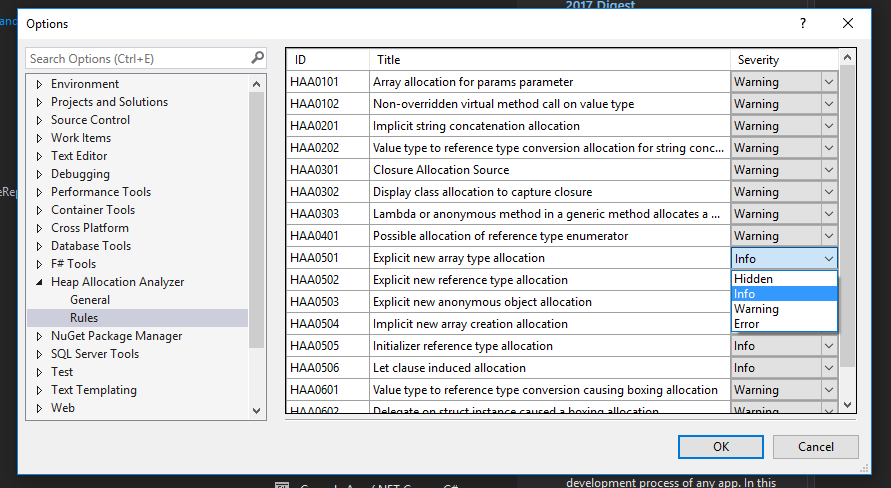
Task: Click the OK button
Action: [721, 447]
